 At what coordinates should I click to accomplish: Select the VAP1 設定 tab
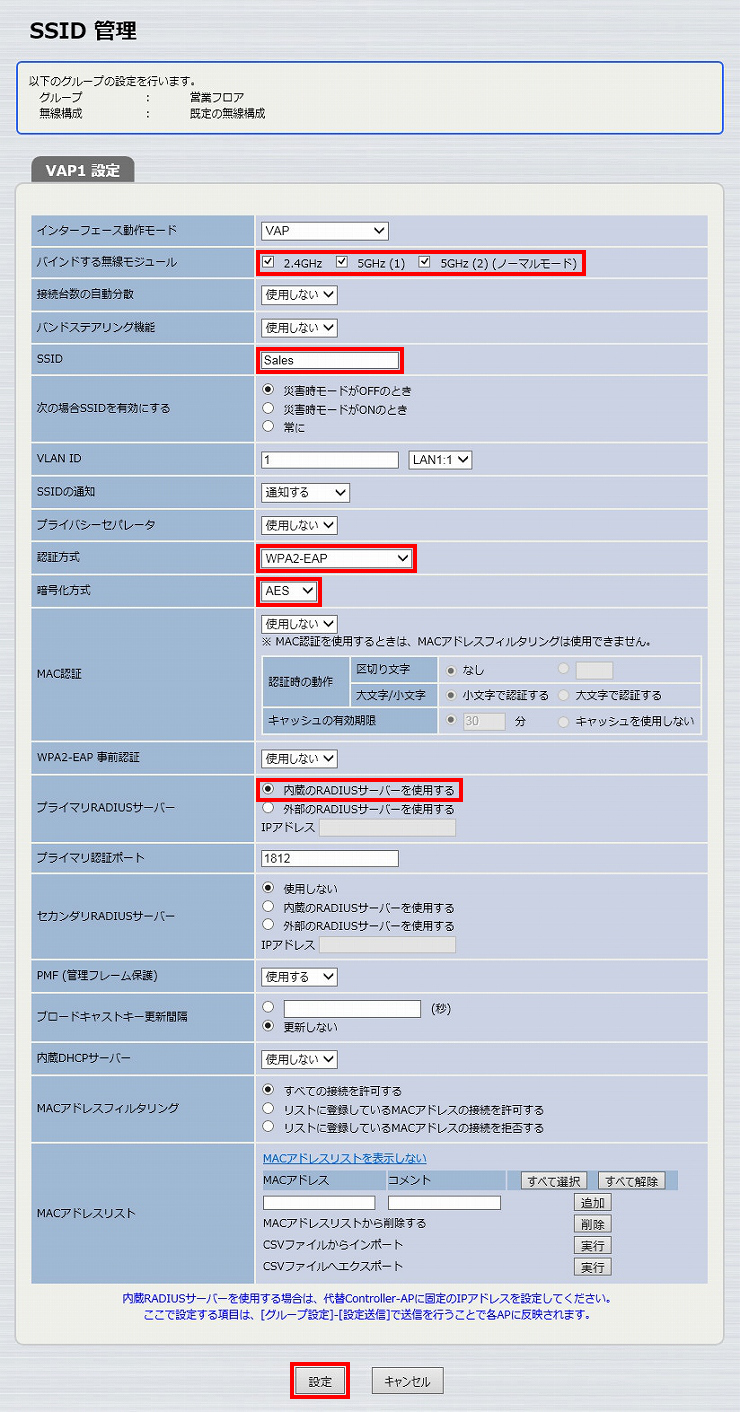tap(83, 170)
